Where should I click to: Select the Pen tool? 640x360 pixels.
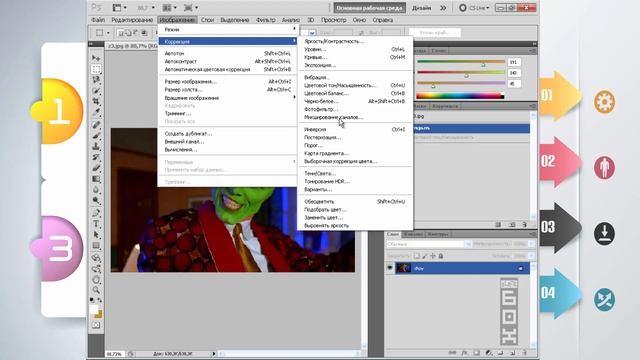click(x=96, y=213)
